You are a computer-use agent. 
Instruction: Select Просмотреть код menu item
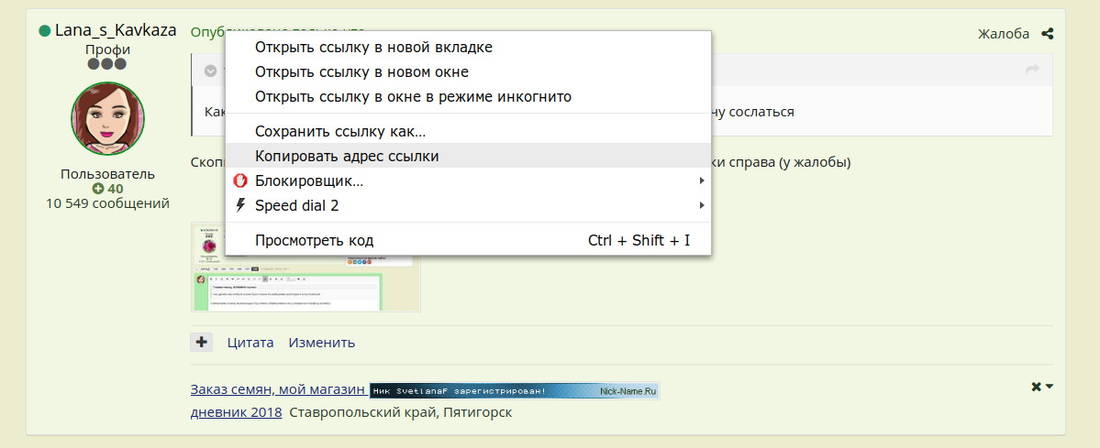click(314, 240)
